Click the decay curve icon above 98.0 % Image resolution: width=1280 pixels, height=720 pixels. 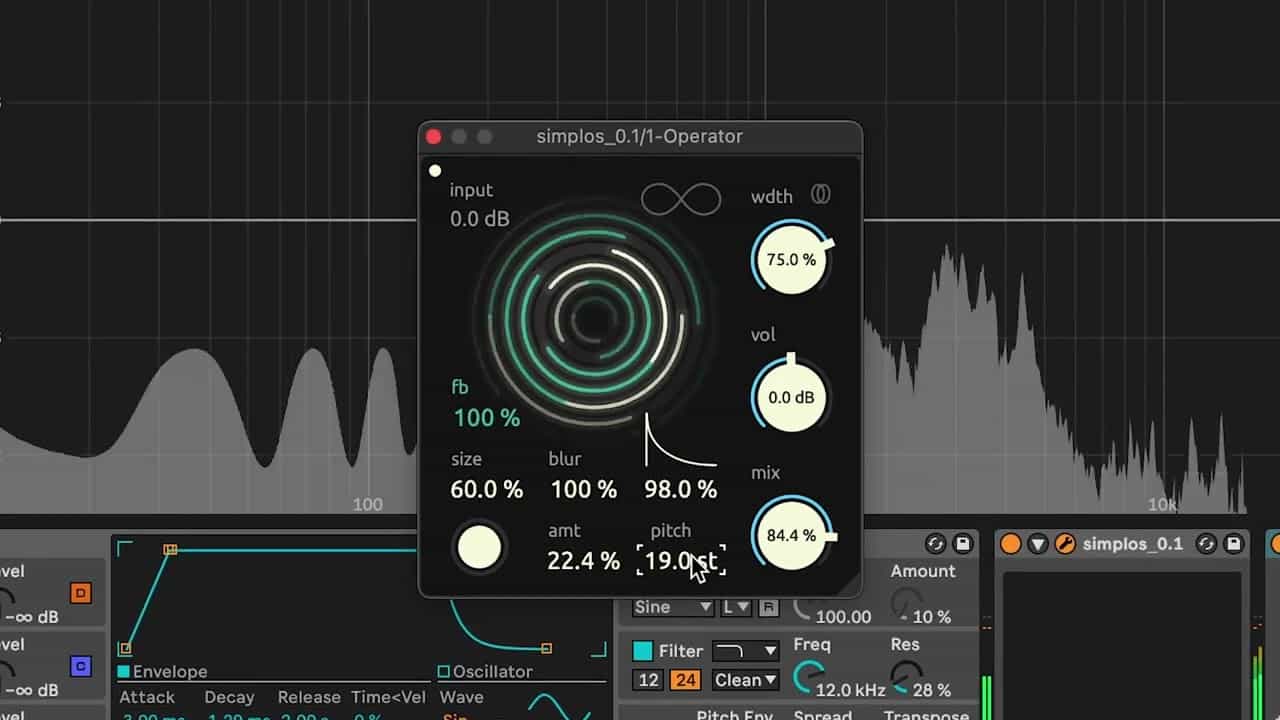point(681,441)
